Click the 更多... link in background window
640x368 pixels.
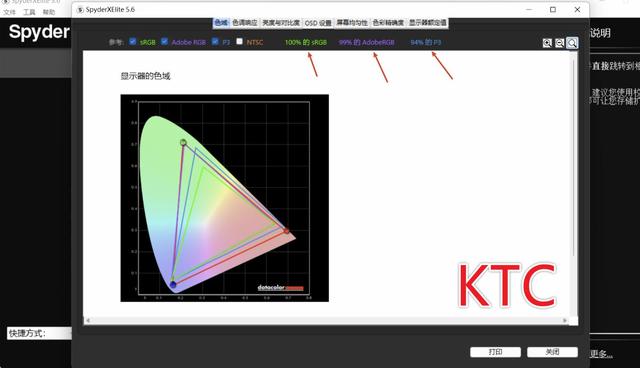[601, 354]
